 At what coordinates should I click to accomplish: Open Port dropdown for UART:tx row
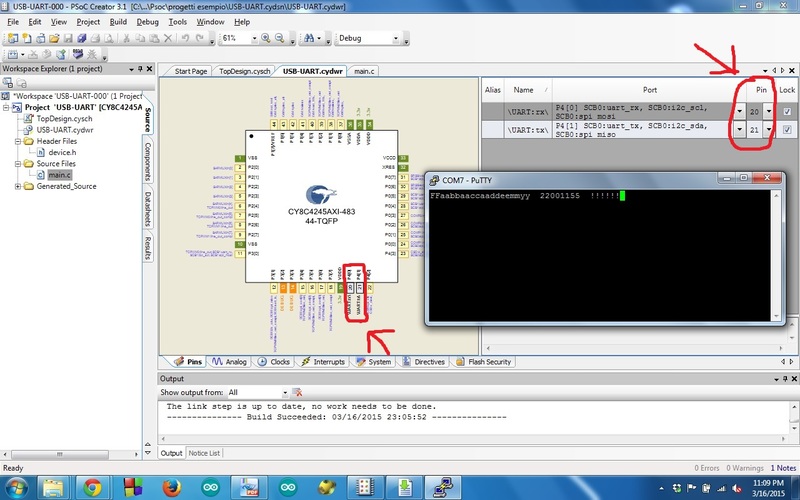coord(739,130)
